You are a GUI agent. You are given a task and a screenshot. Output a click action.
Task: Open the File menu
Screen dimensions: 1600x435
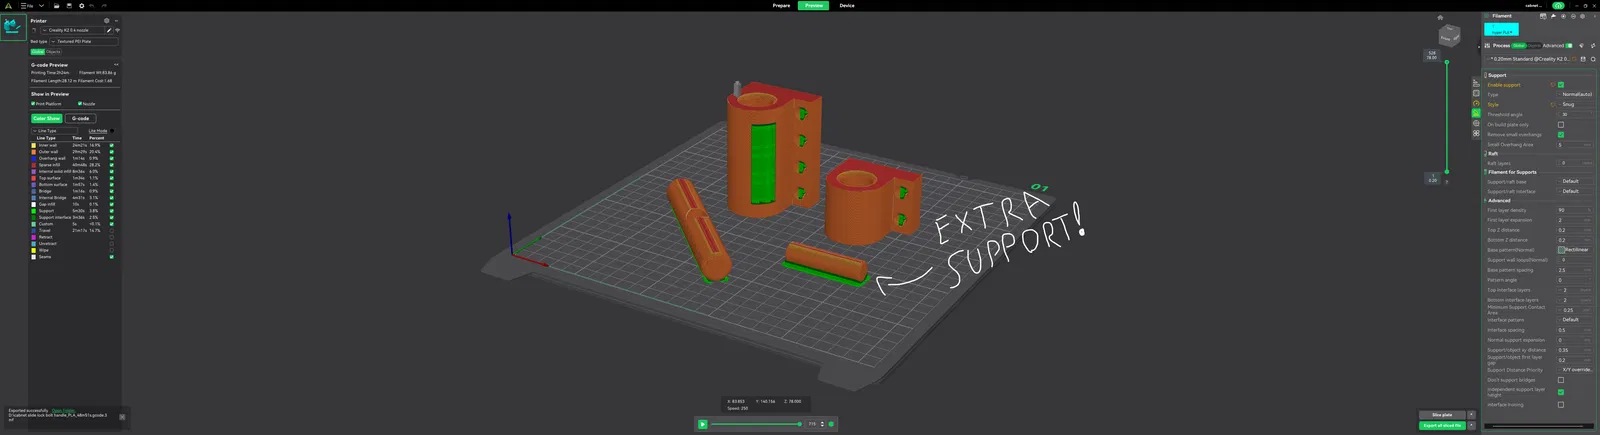pos(27,6)
